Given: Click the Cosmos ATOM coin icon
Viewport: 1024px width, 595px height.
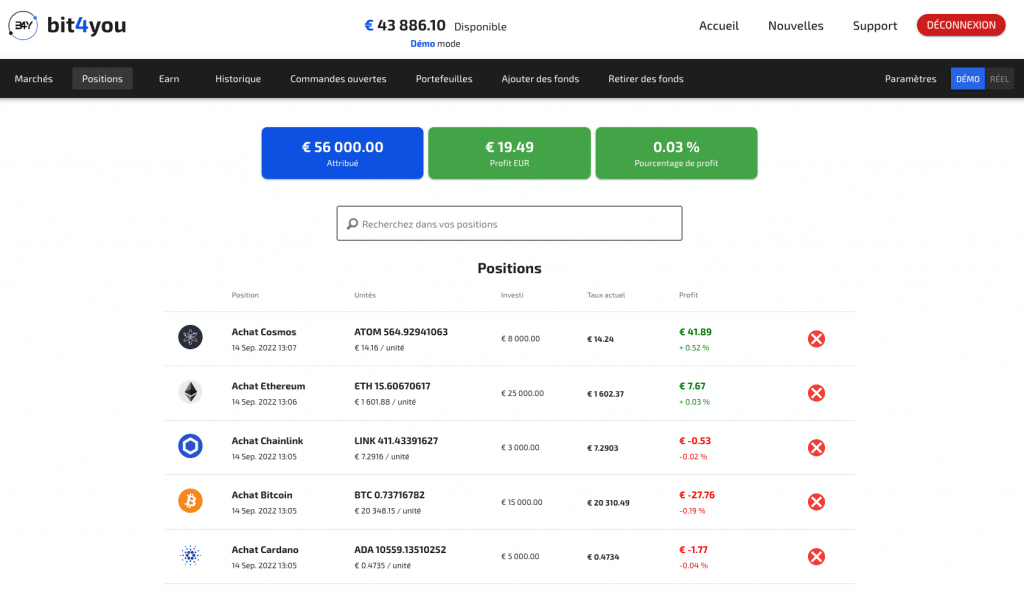Looking at the screenshot, I should [190, 339].
